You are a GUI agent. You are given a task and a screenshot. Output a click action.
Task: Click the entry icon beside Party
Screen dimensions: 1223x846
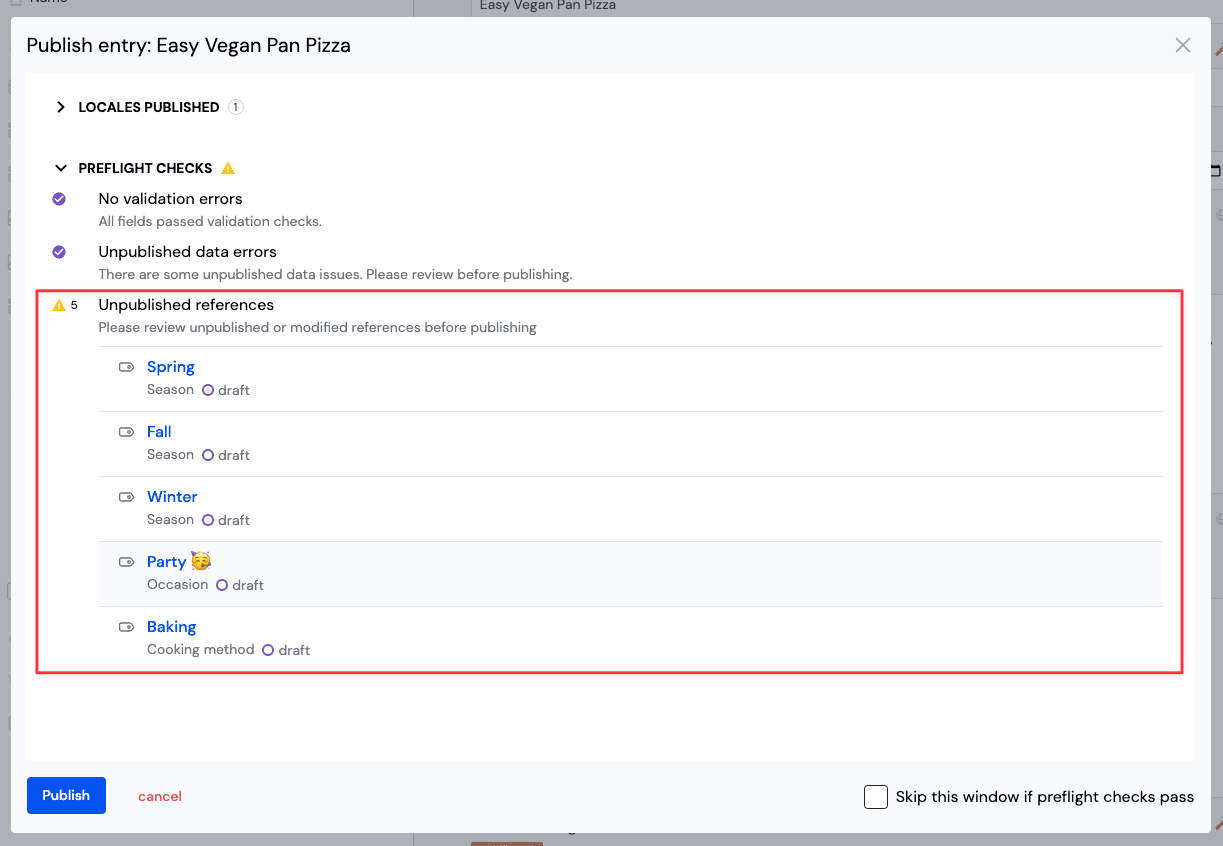tap(126, 562)
